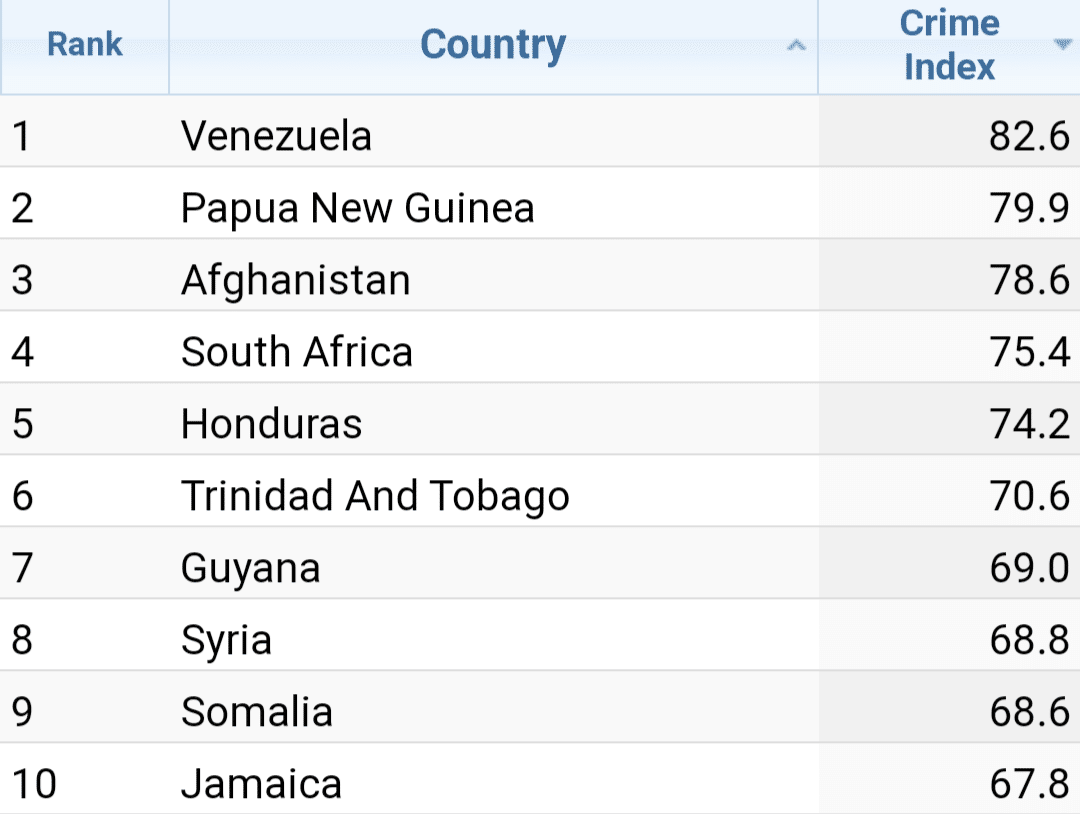Click the Crime Index header label
This screenshot has width=1080, height=814.
tap(949, 45)
